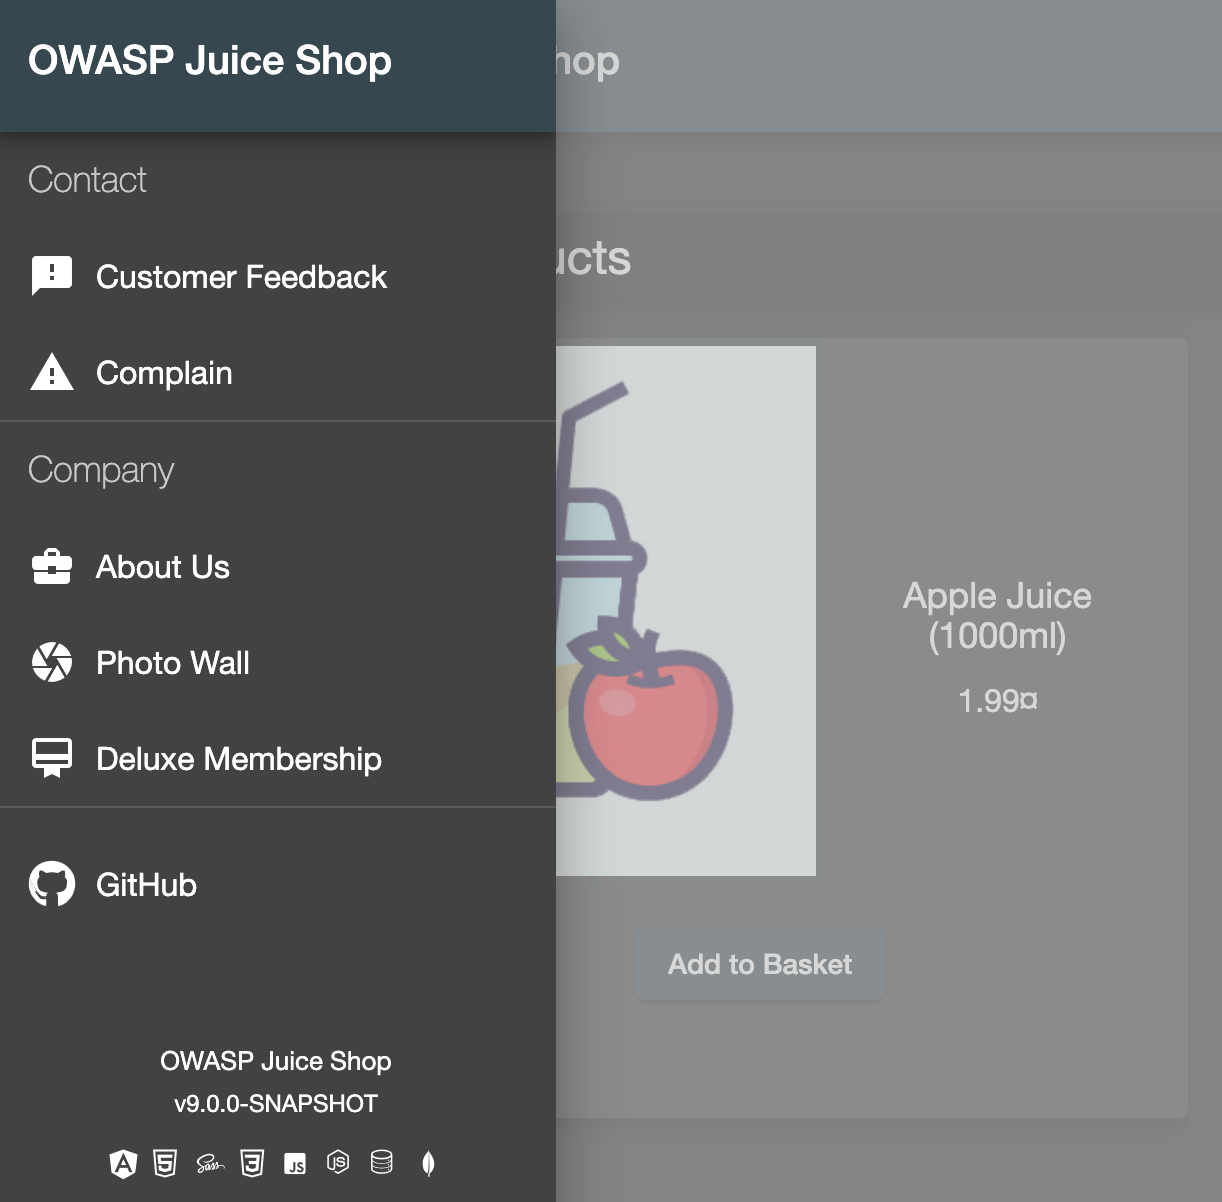The height and width of the screenshot is (1202, 1222).
Task: Click the Photo Wall camera shutter icon
Action: pyautogui.click(x=52, y=662)
